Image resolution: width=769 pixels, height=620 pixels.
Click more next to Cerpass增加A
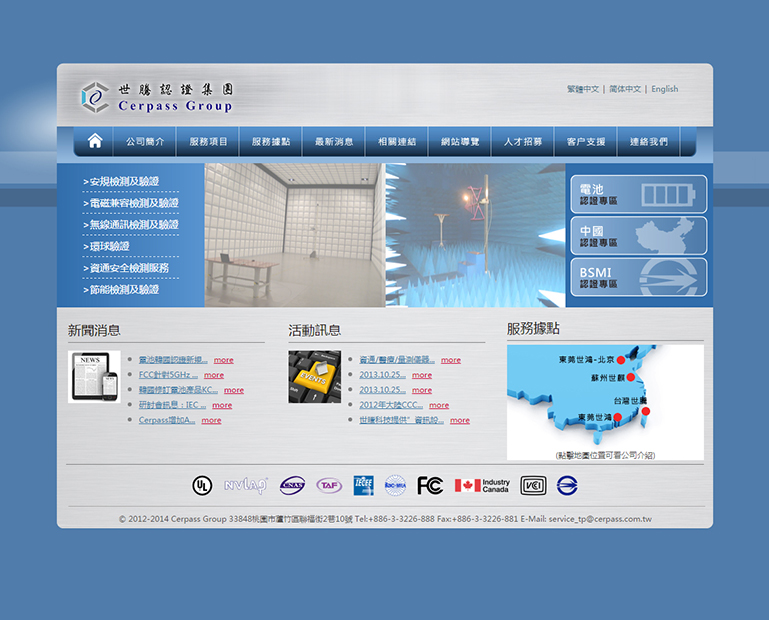[x=211, y=420]
